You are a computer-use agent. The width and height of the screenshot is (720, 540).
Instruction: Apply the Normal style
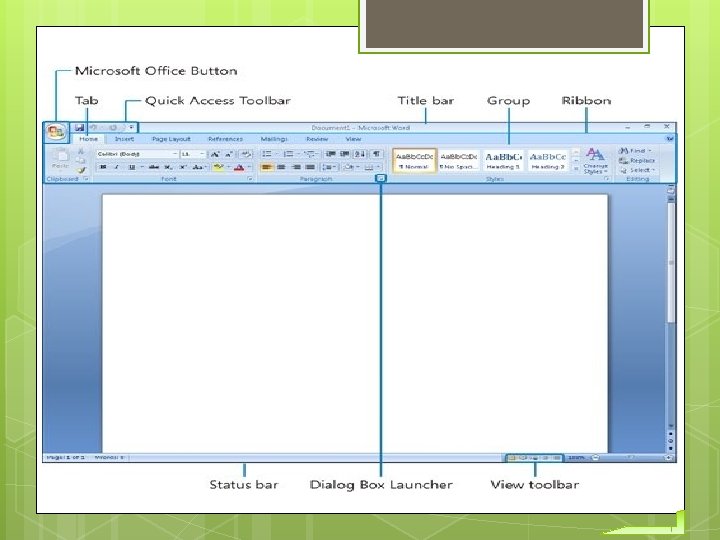pyautogui.click(x=414, y=161)
